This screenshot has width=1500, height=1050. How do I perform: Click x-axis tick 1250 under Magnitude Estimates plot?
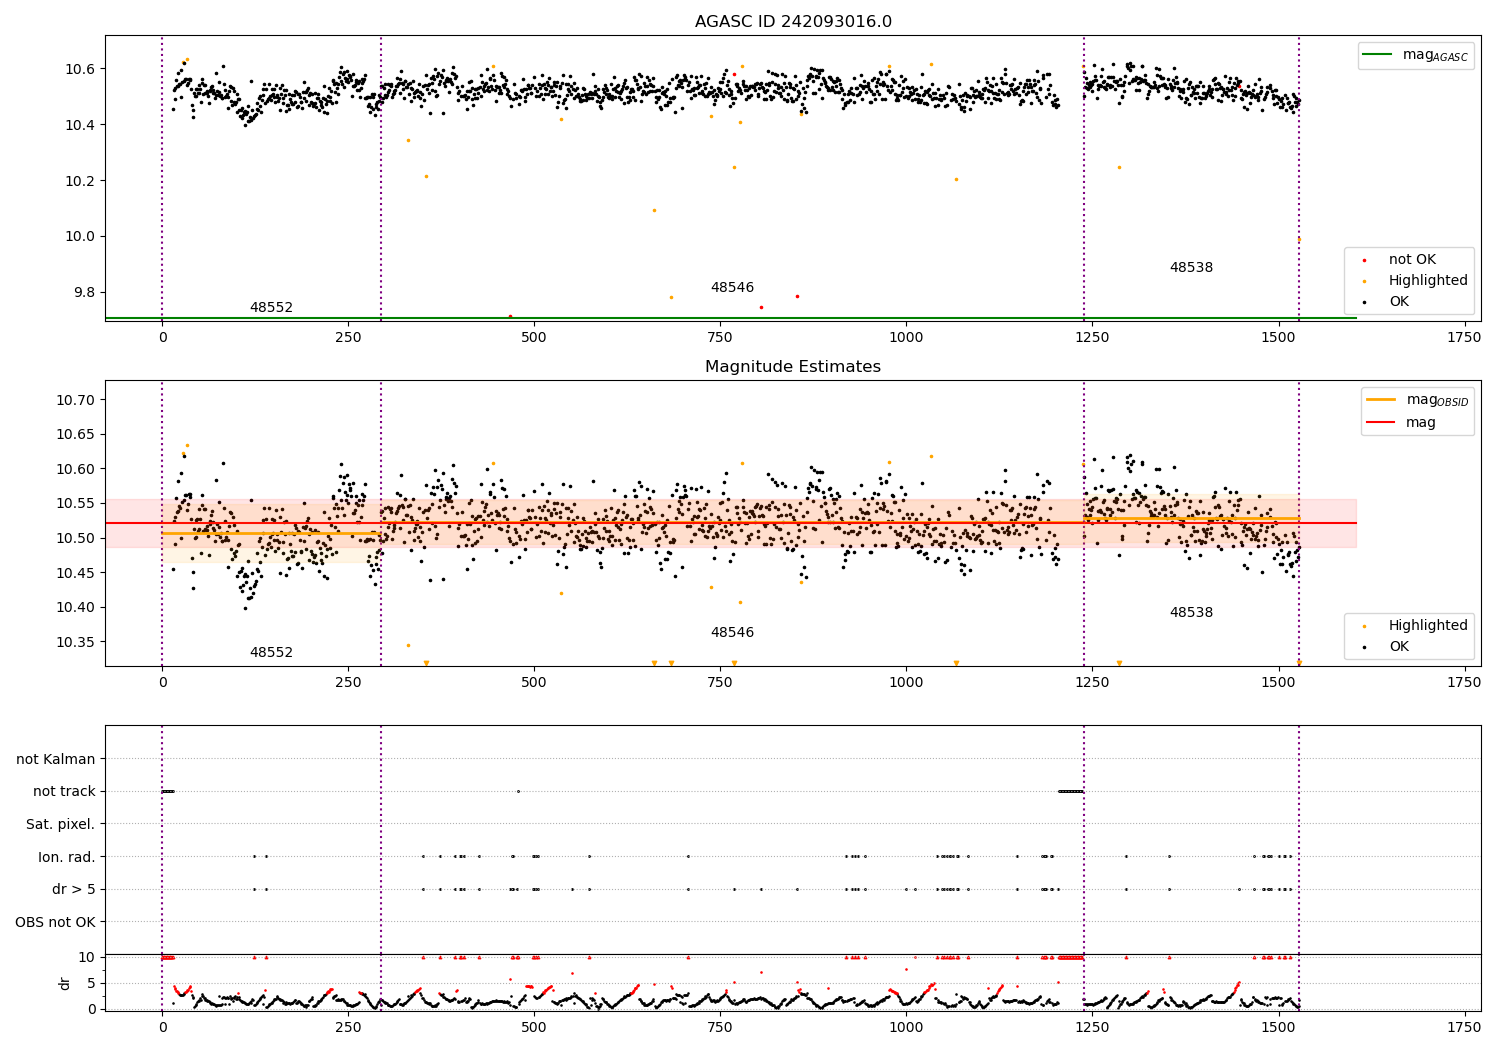click(x=1092, y=683)
